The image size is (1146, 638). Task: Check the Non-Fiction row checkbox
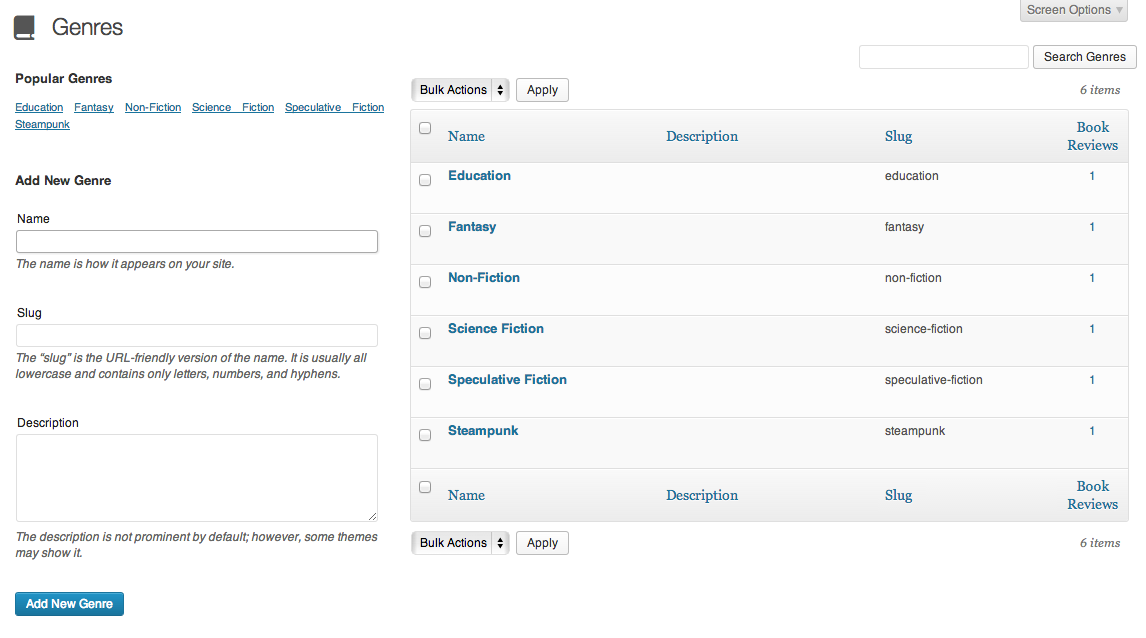point(425,283)
